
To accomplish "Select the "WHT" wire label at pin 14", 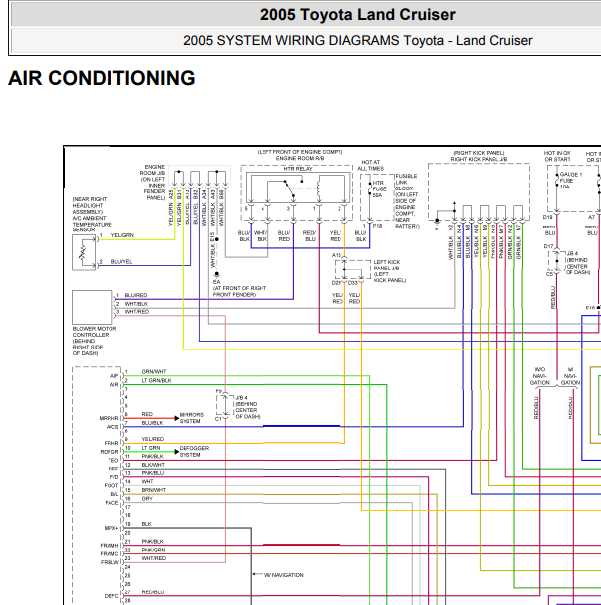I will (x=147, y=482).
